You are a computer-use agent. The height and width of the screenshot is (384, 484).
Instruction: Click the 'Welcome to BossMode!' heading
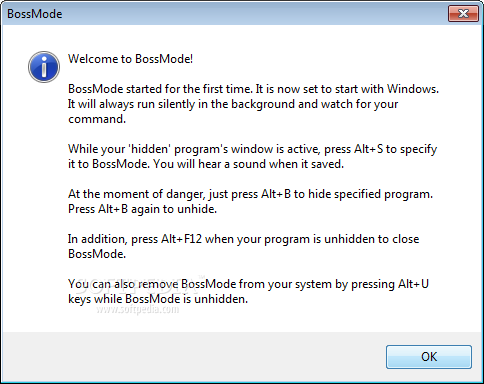point(130,59)
